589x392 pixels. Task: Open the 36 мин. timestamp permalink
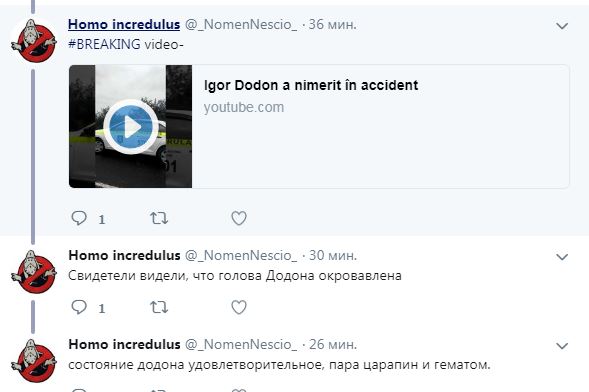click(332, 24)
